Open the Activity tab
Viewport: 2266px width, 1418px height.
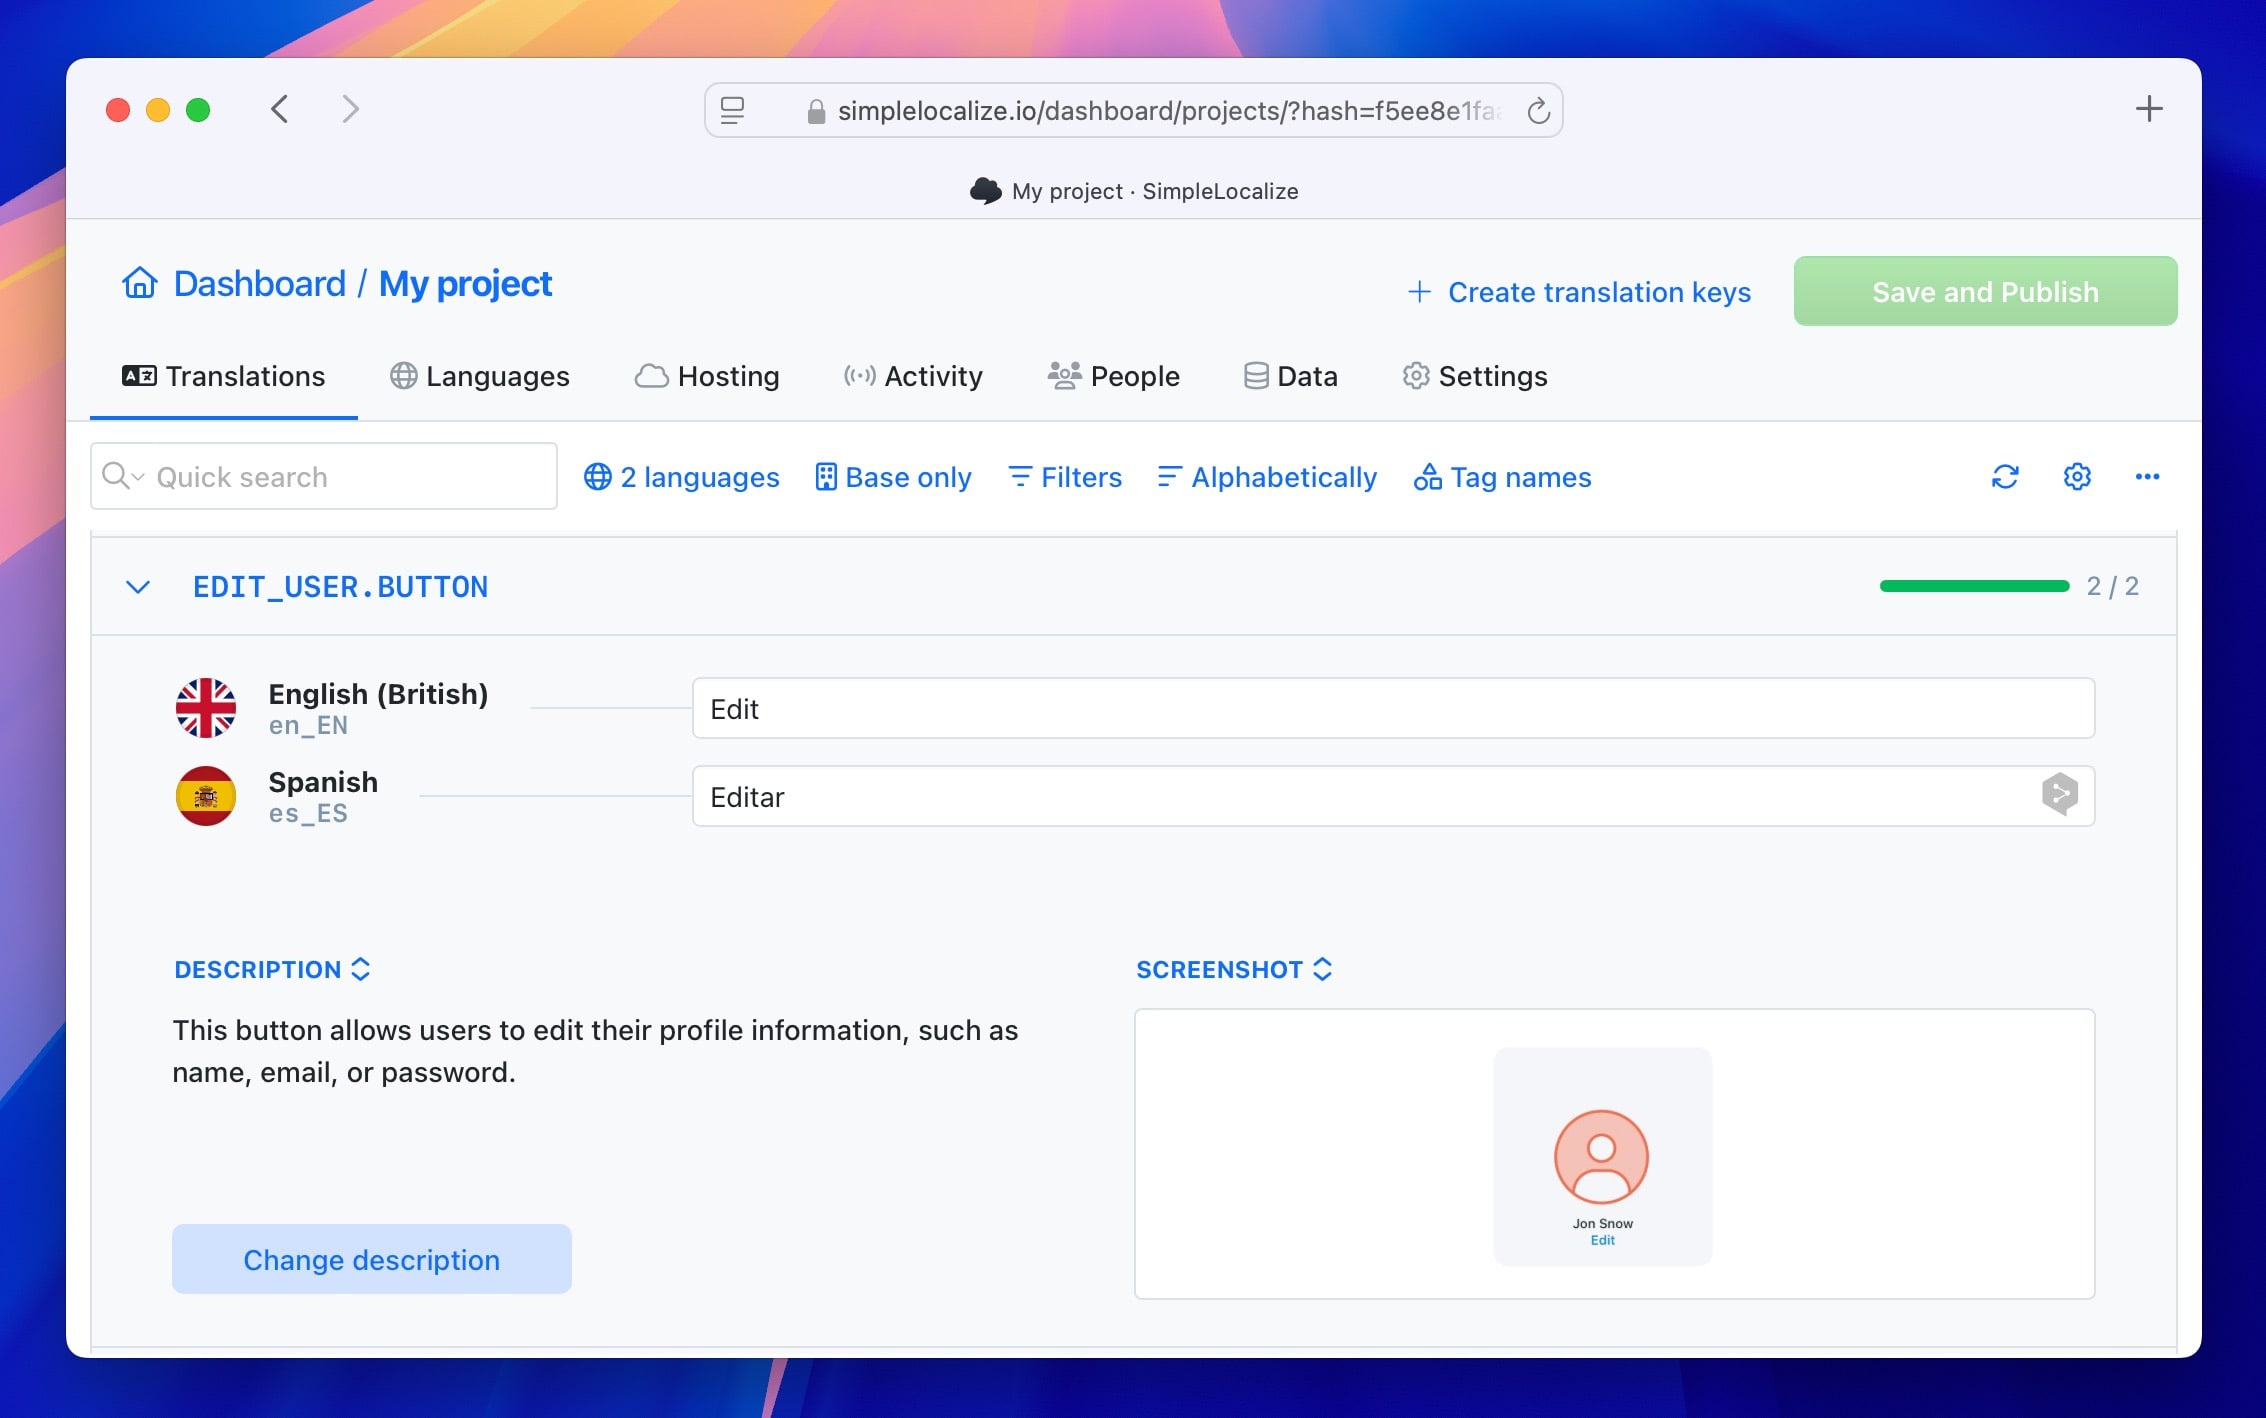[x=913, y=376]
